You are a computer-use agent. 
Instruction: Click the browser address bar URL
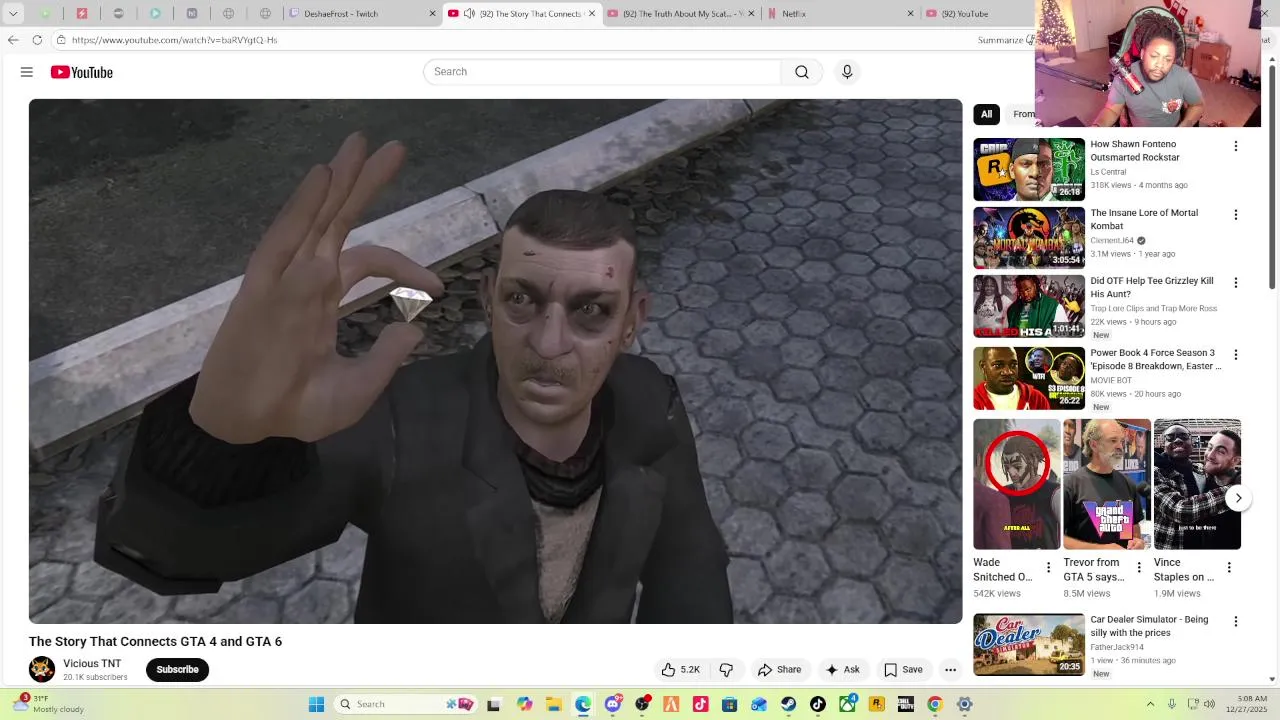174,40
